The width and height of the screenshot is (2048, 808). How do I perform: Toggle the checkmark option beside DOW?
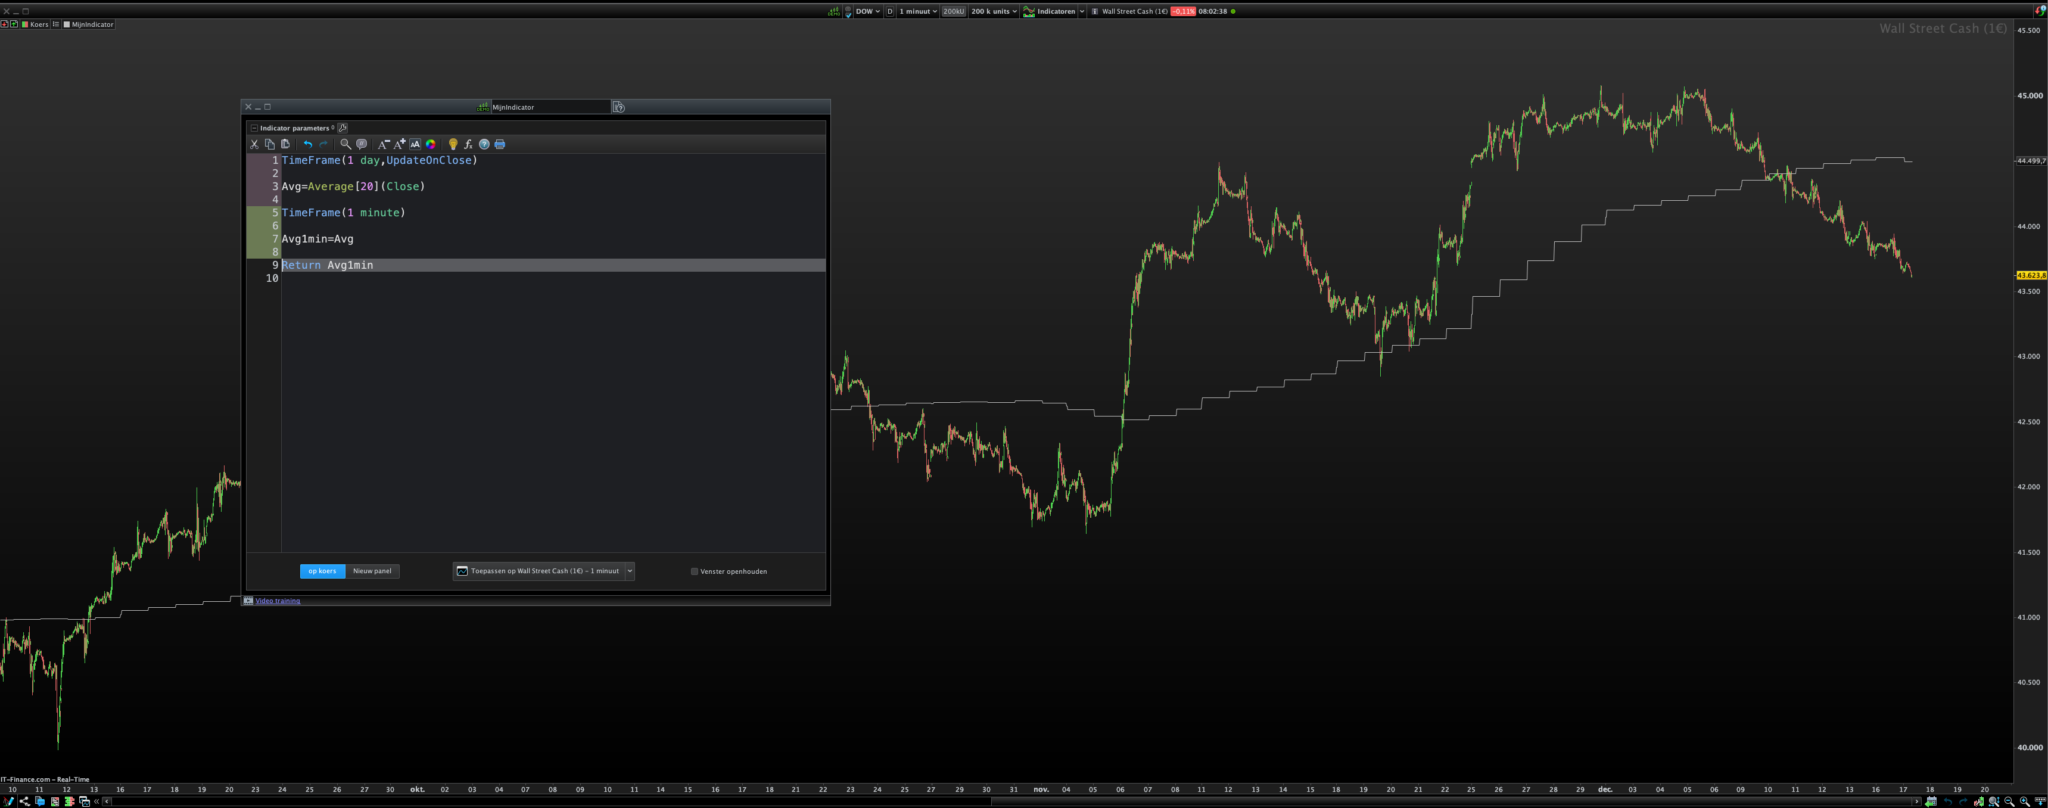pos(848,11)
